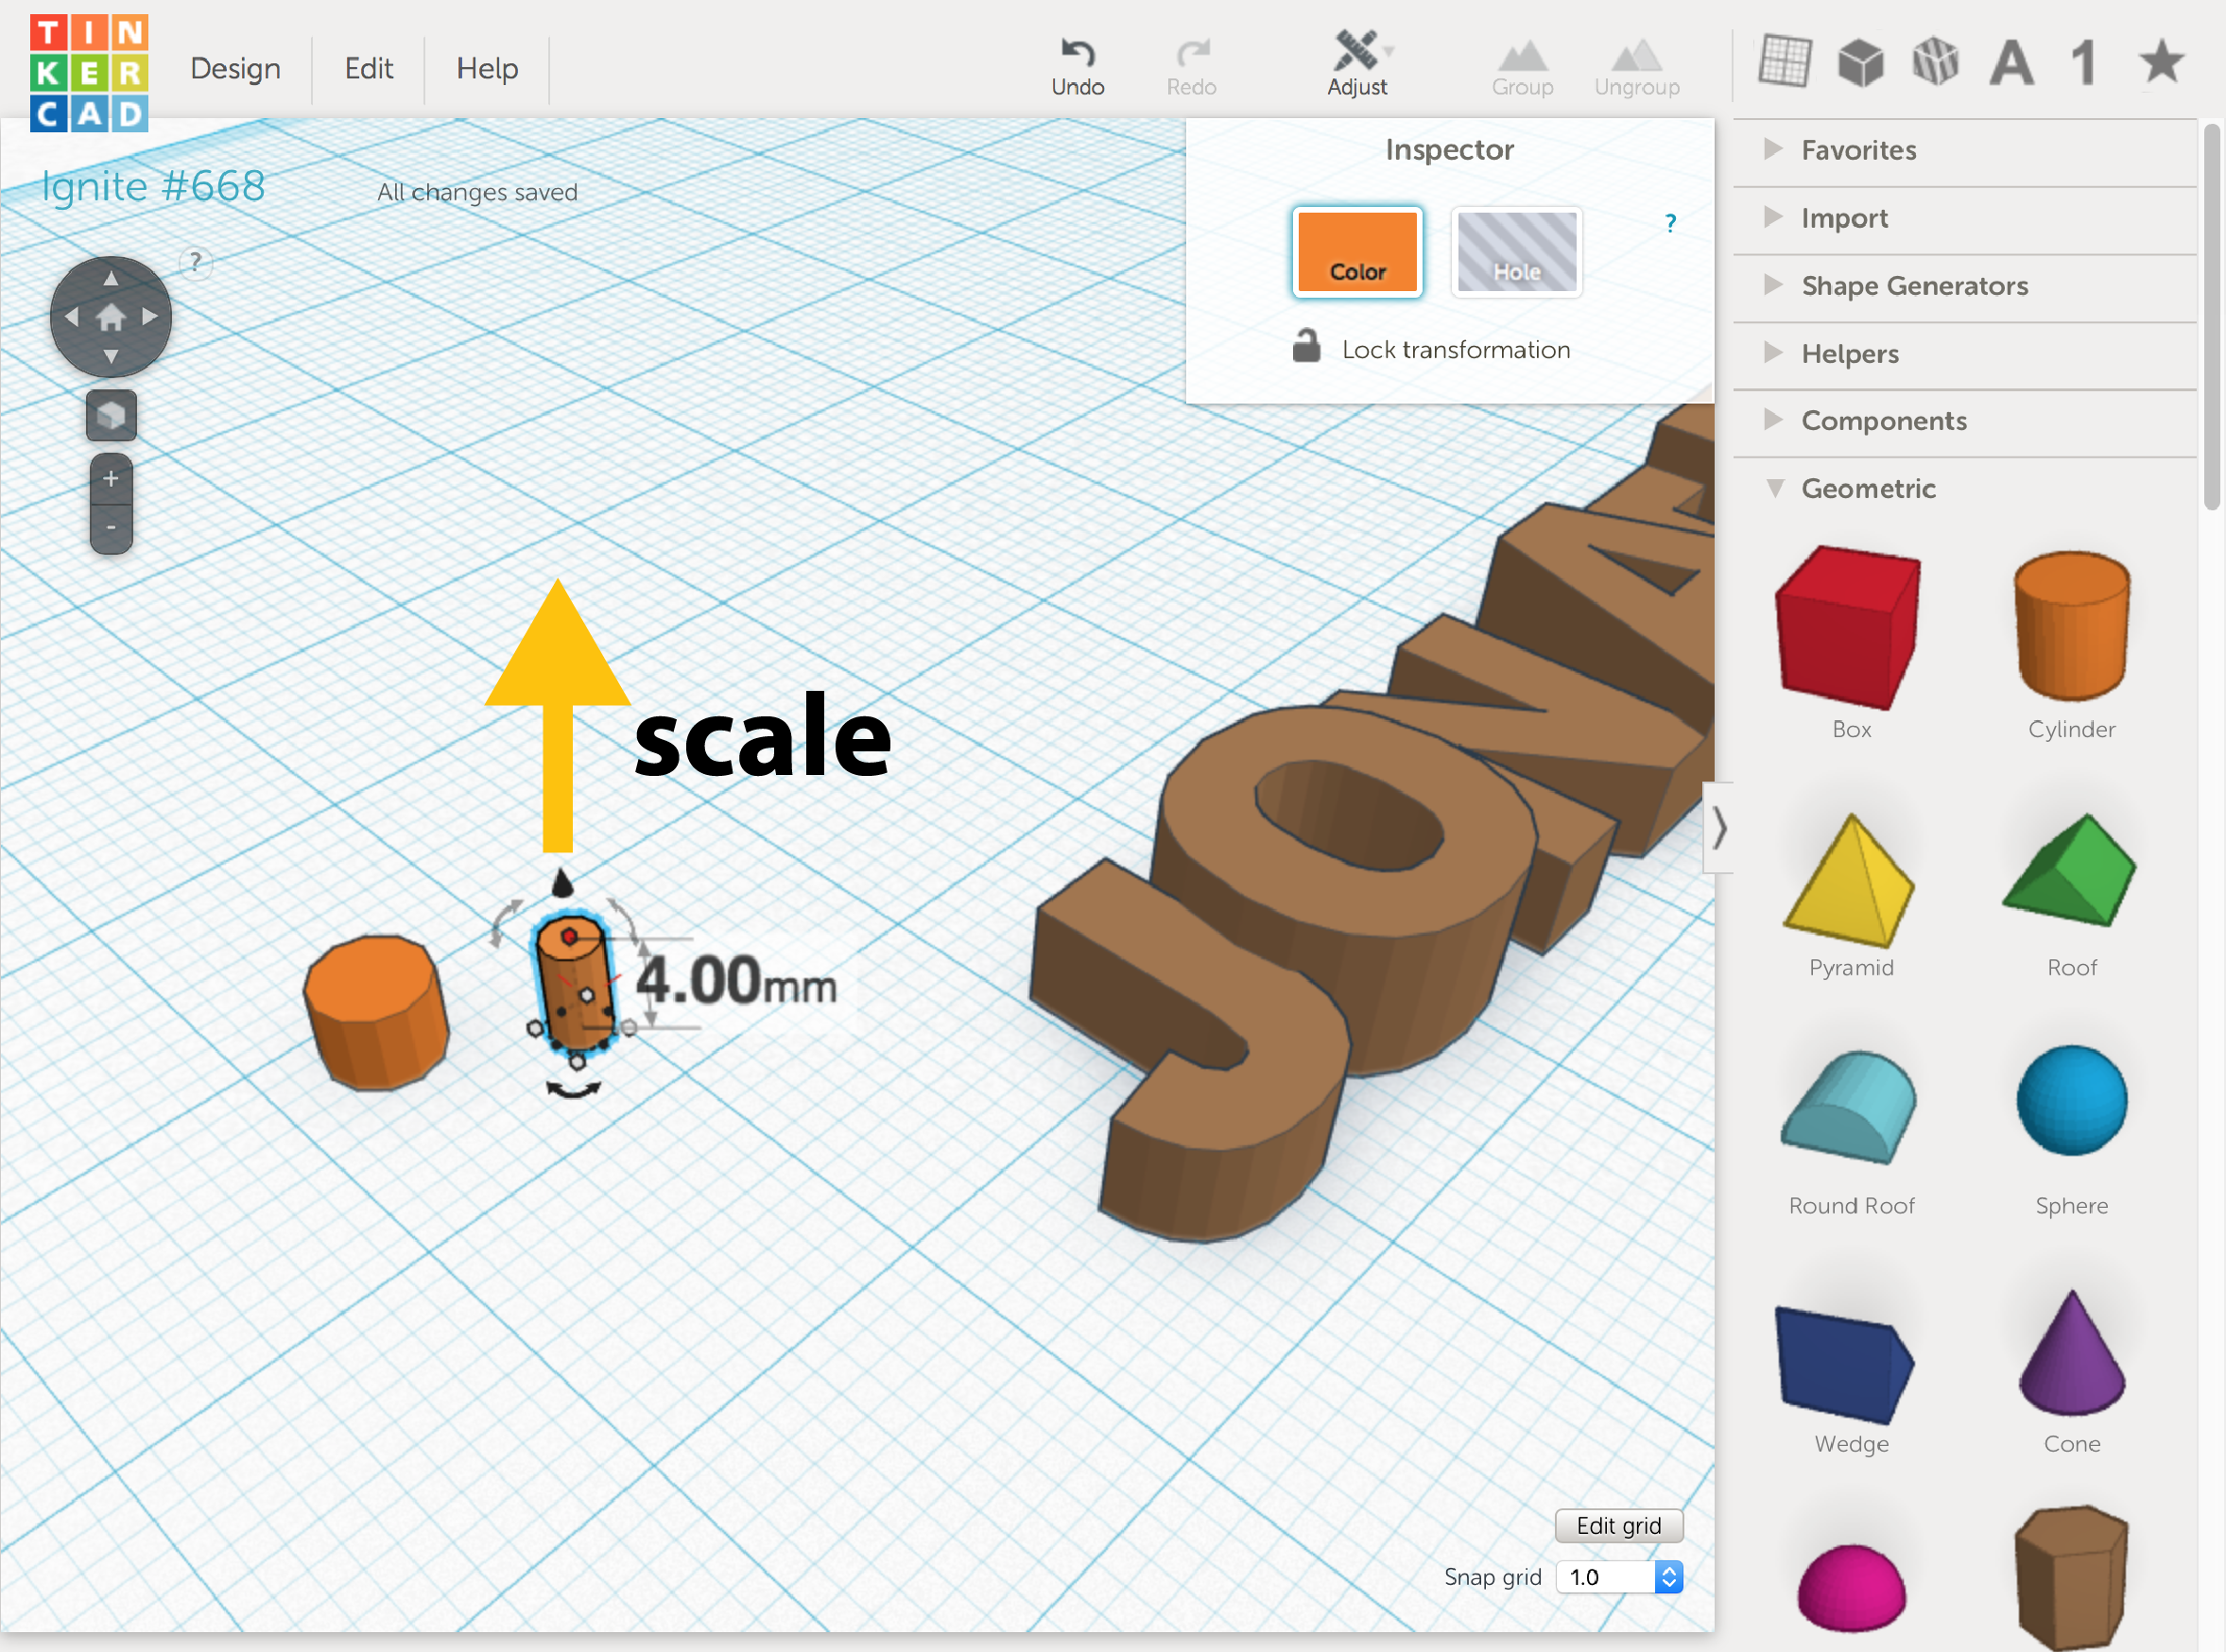This screenshot has height=1652, width=2226.
Task: Expand the Shape Generators section
Action: click(x=1913, y=286)
